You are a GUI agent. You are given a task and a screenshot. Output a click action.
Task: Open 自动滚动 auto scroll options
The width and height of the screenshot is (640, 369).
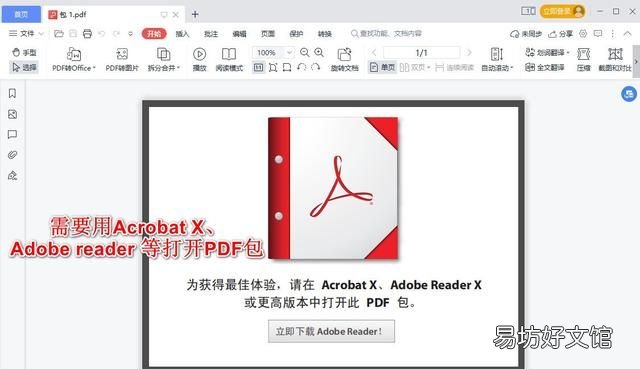coord(497,60)
